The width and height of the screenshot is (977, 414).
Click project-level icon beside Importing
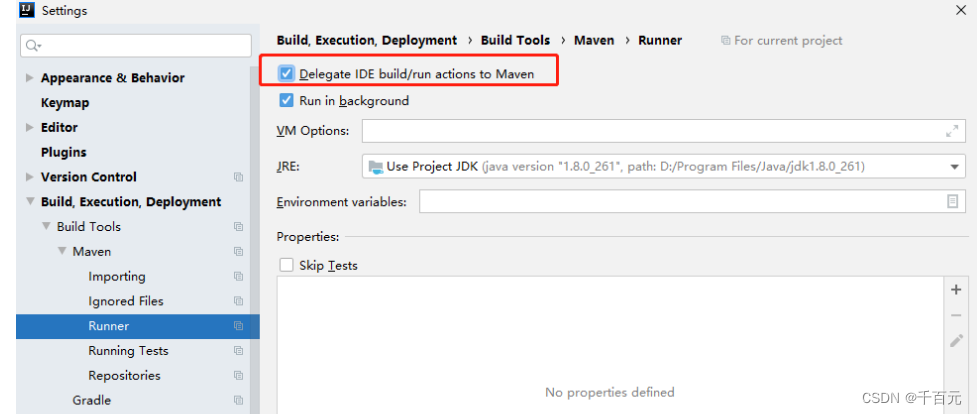(238, 277)
